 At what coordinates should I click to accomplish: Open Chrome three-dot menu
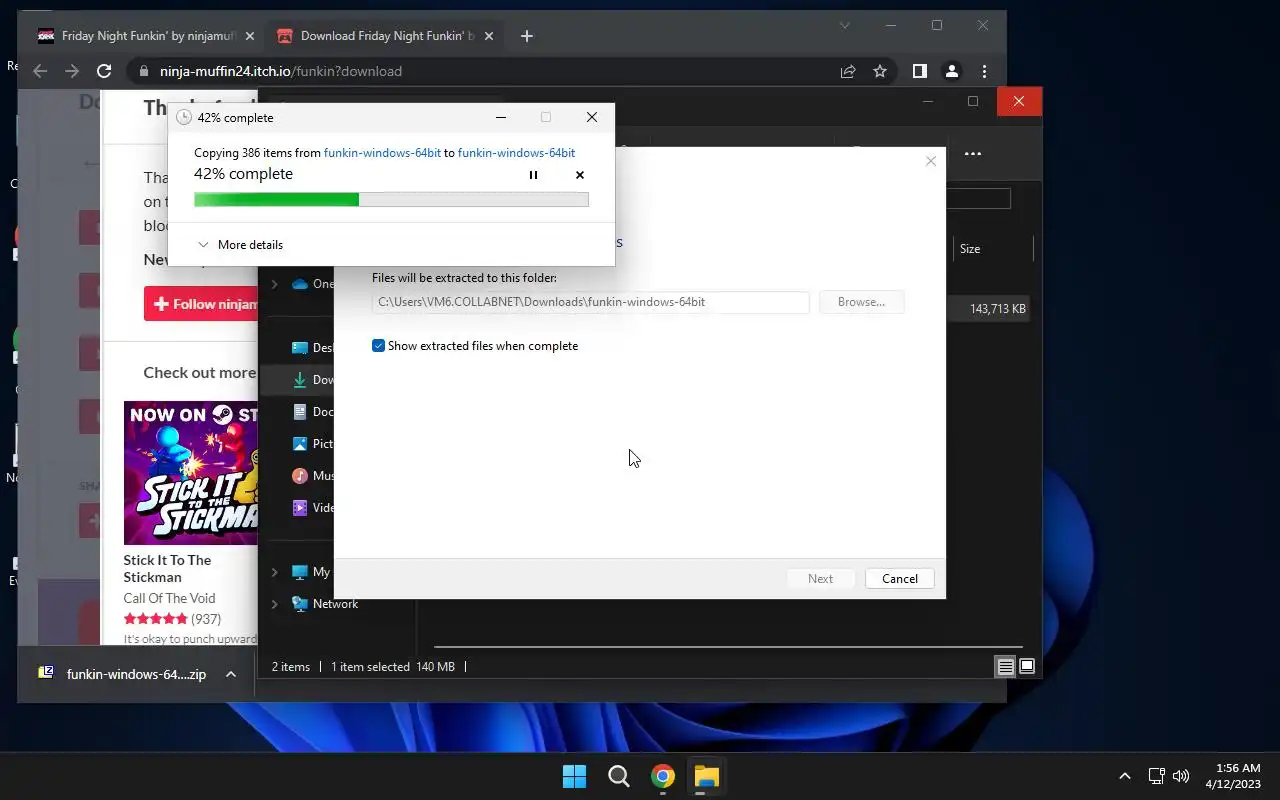[984, 71]
